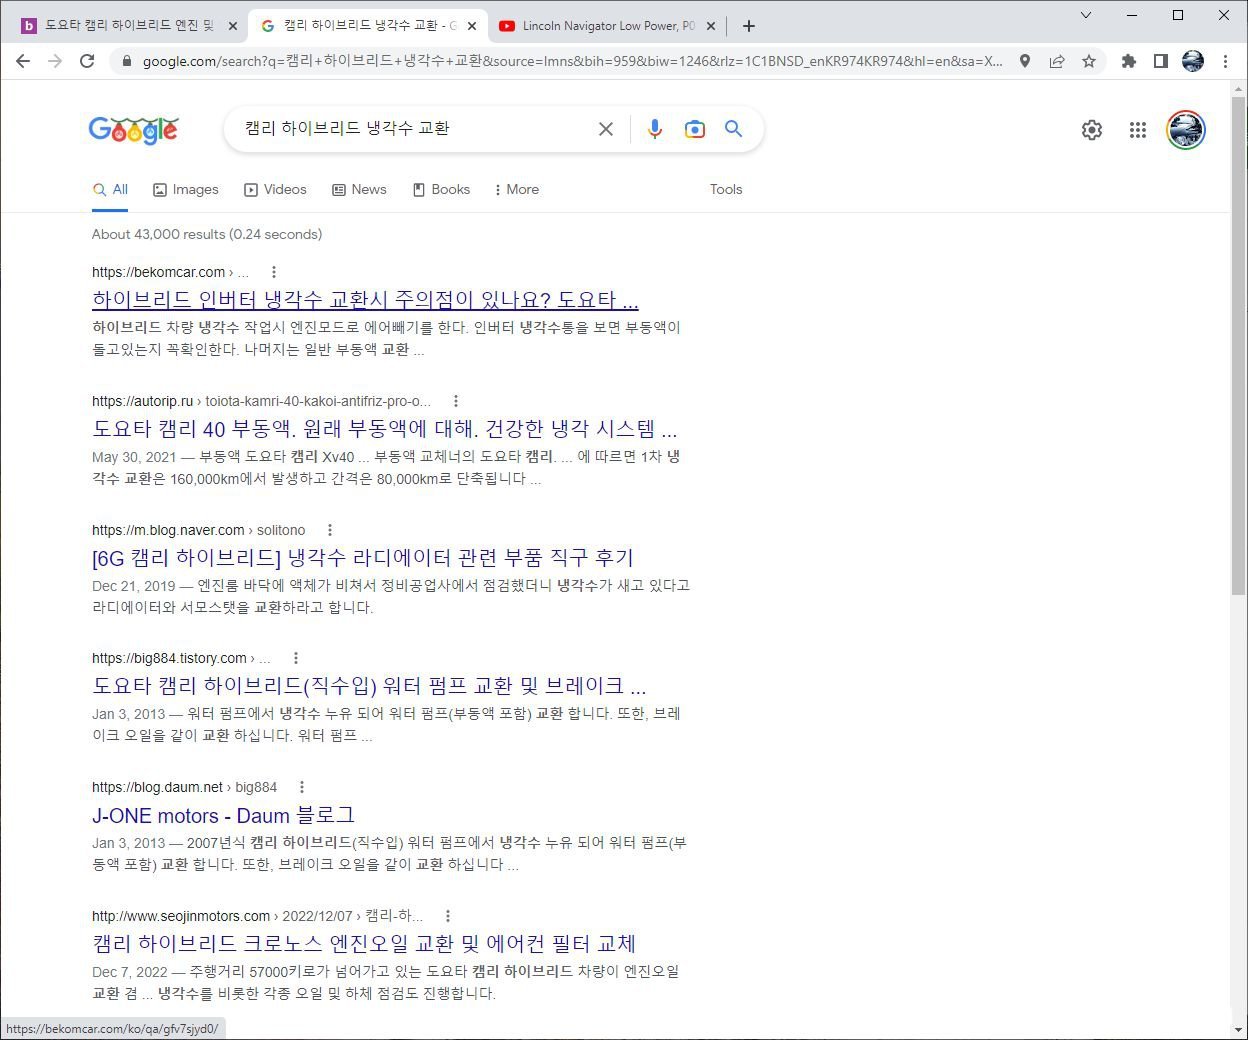
Task: Open tab search dropdown arrow
Action: [1086, 15]
